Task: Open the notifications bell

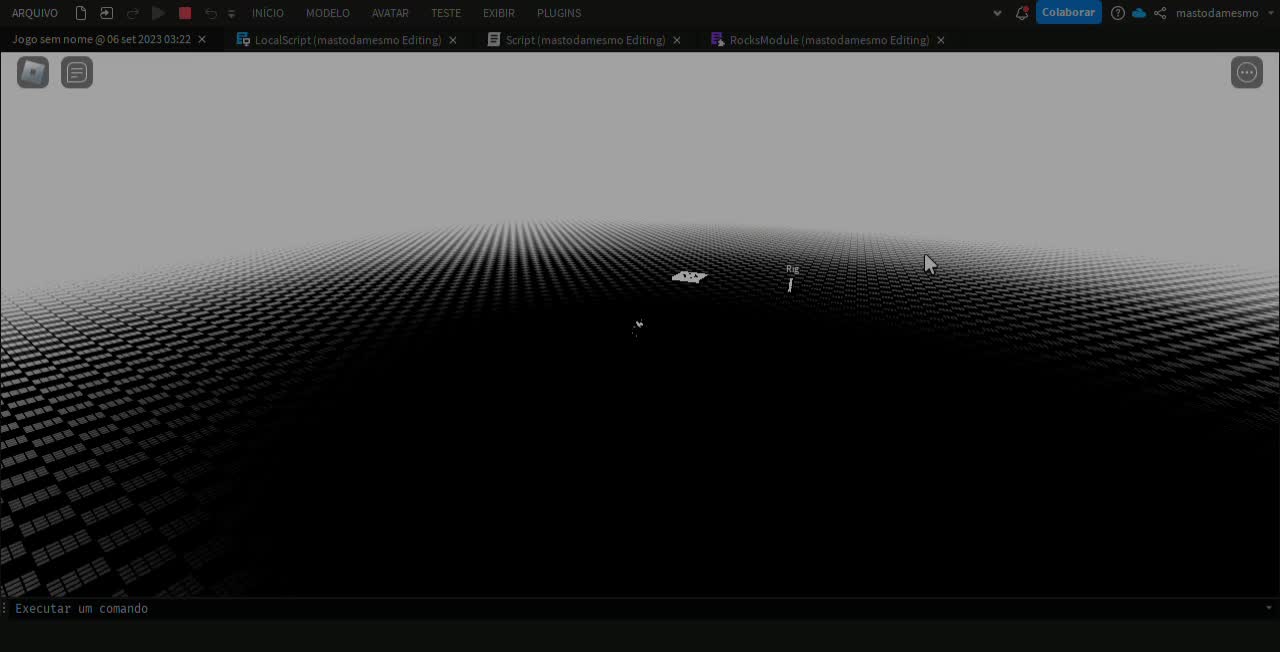Action: pyautogui.click(x=1021, y=13)
